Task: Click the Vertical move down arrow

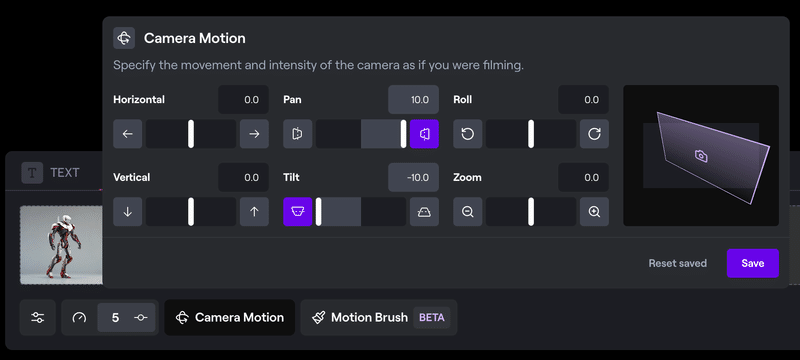Action: coord(128,212)
